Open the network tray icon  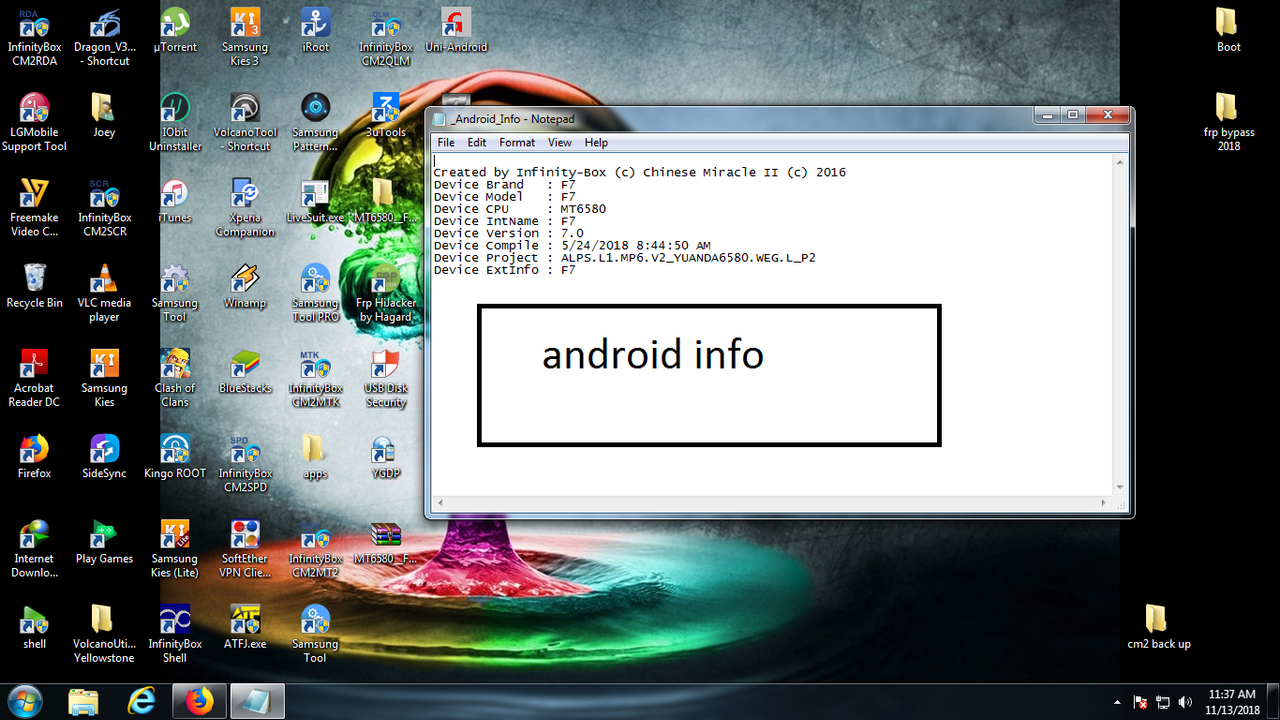click(x=1163, y=702)
